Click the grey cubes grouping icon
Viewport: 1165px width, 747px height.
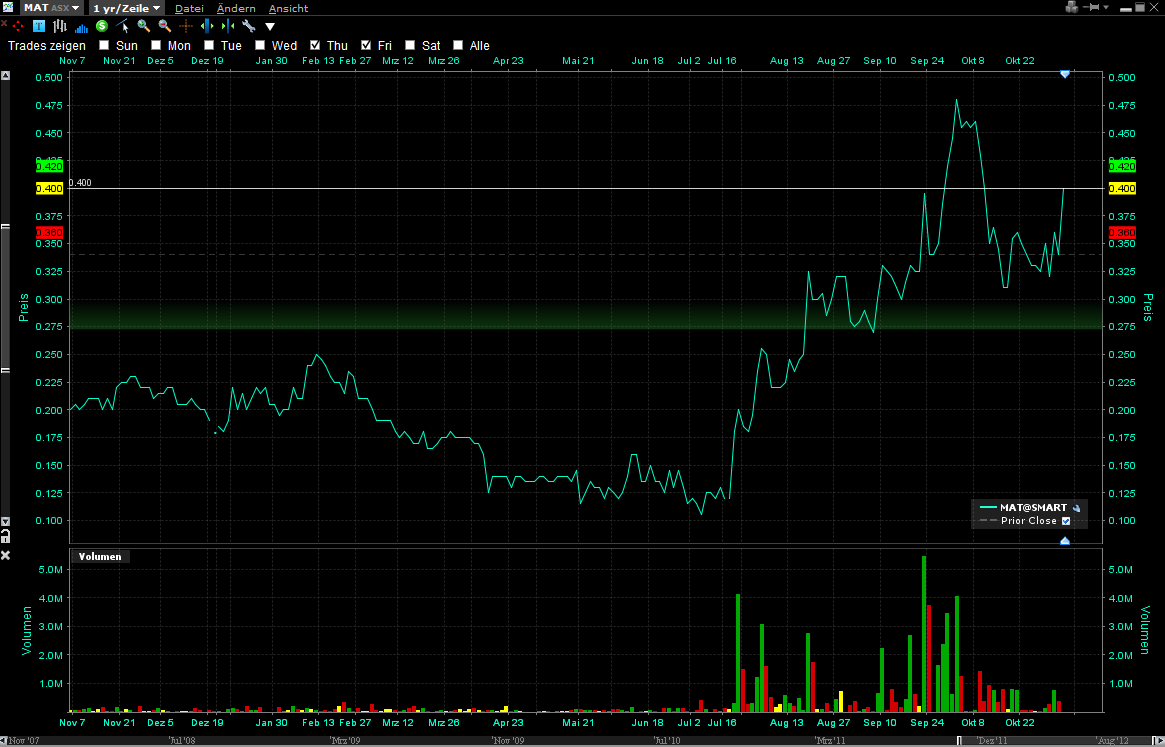point(1071,7)
